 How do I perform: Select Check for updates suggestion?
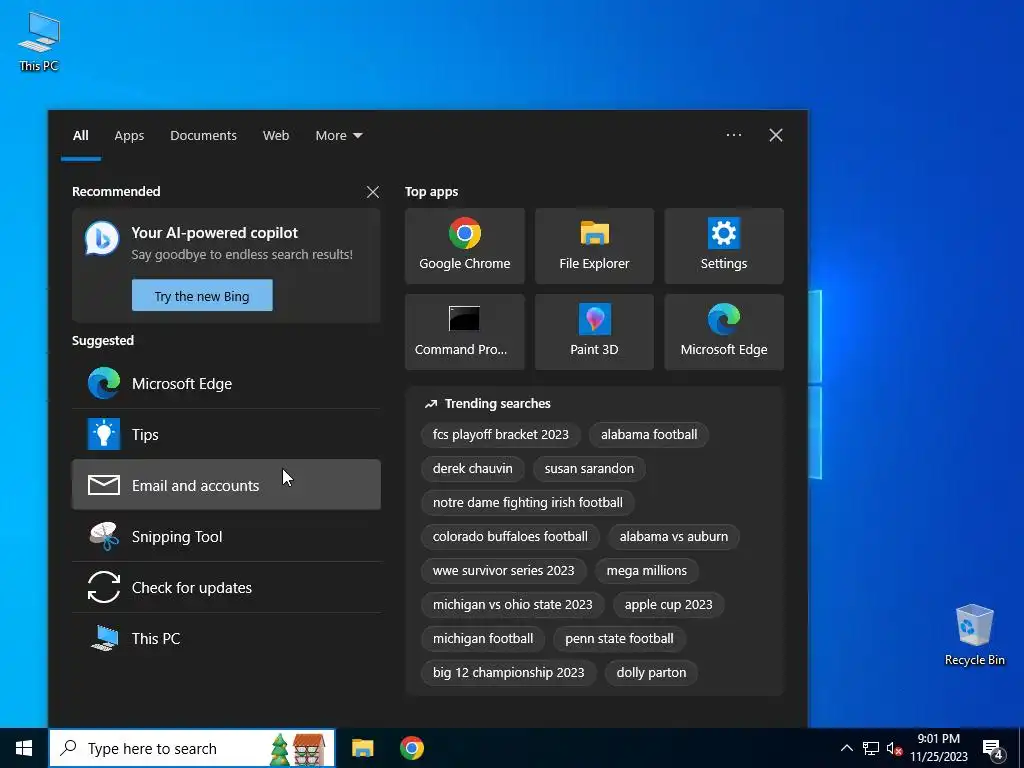click(x=226, y=587)
